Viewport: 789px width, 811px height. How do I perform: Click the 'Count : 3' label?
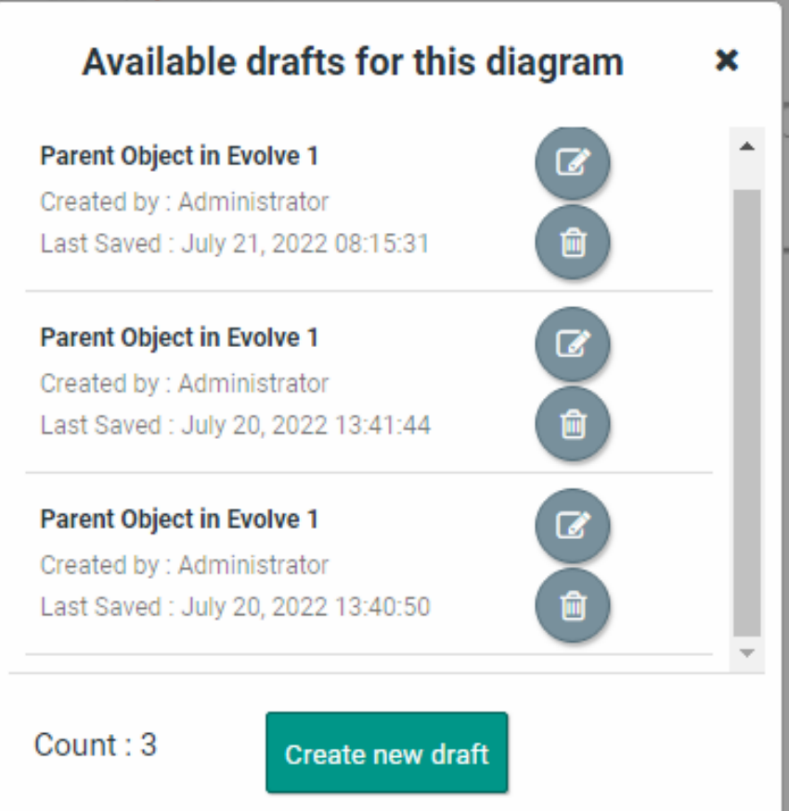pos(96,745)
